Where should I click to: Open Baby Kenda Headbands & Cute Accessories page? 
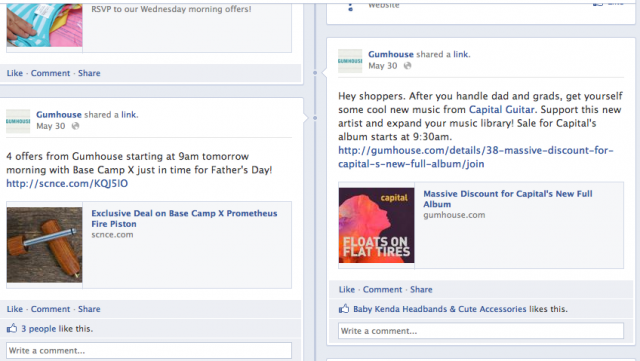coord(440,309)
